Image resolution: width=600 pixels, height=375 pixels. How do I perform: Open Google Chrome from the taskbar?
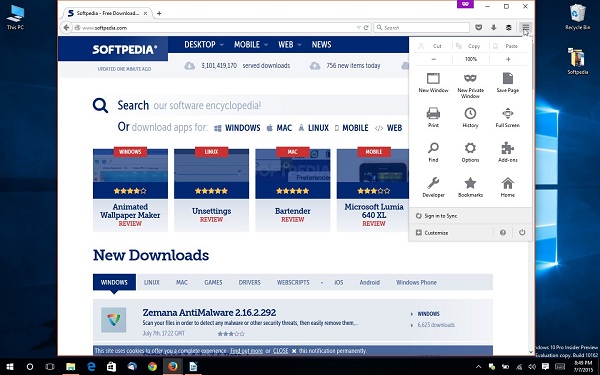(x=152, y=367)
